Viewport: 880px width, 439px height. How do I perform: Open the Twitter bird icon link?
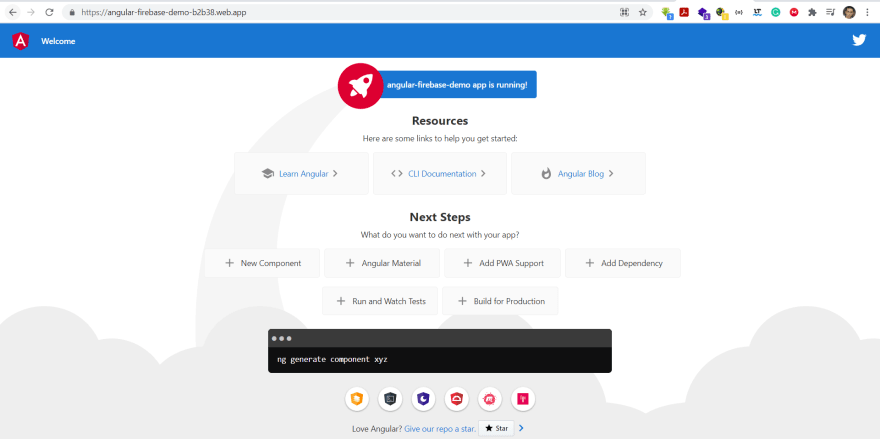(x=859, y=40)
